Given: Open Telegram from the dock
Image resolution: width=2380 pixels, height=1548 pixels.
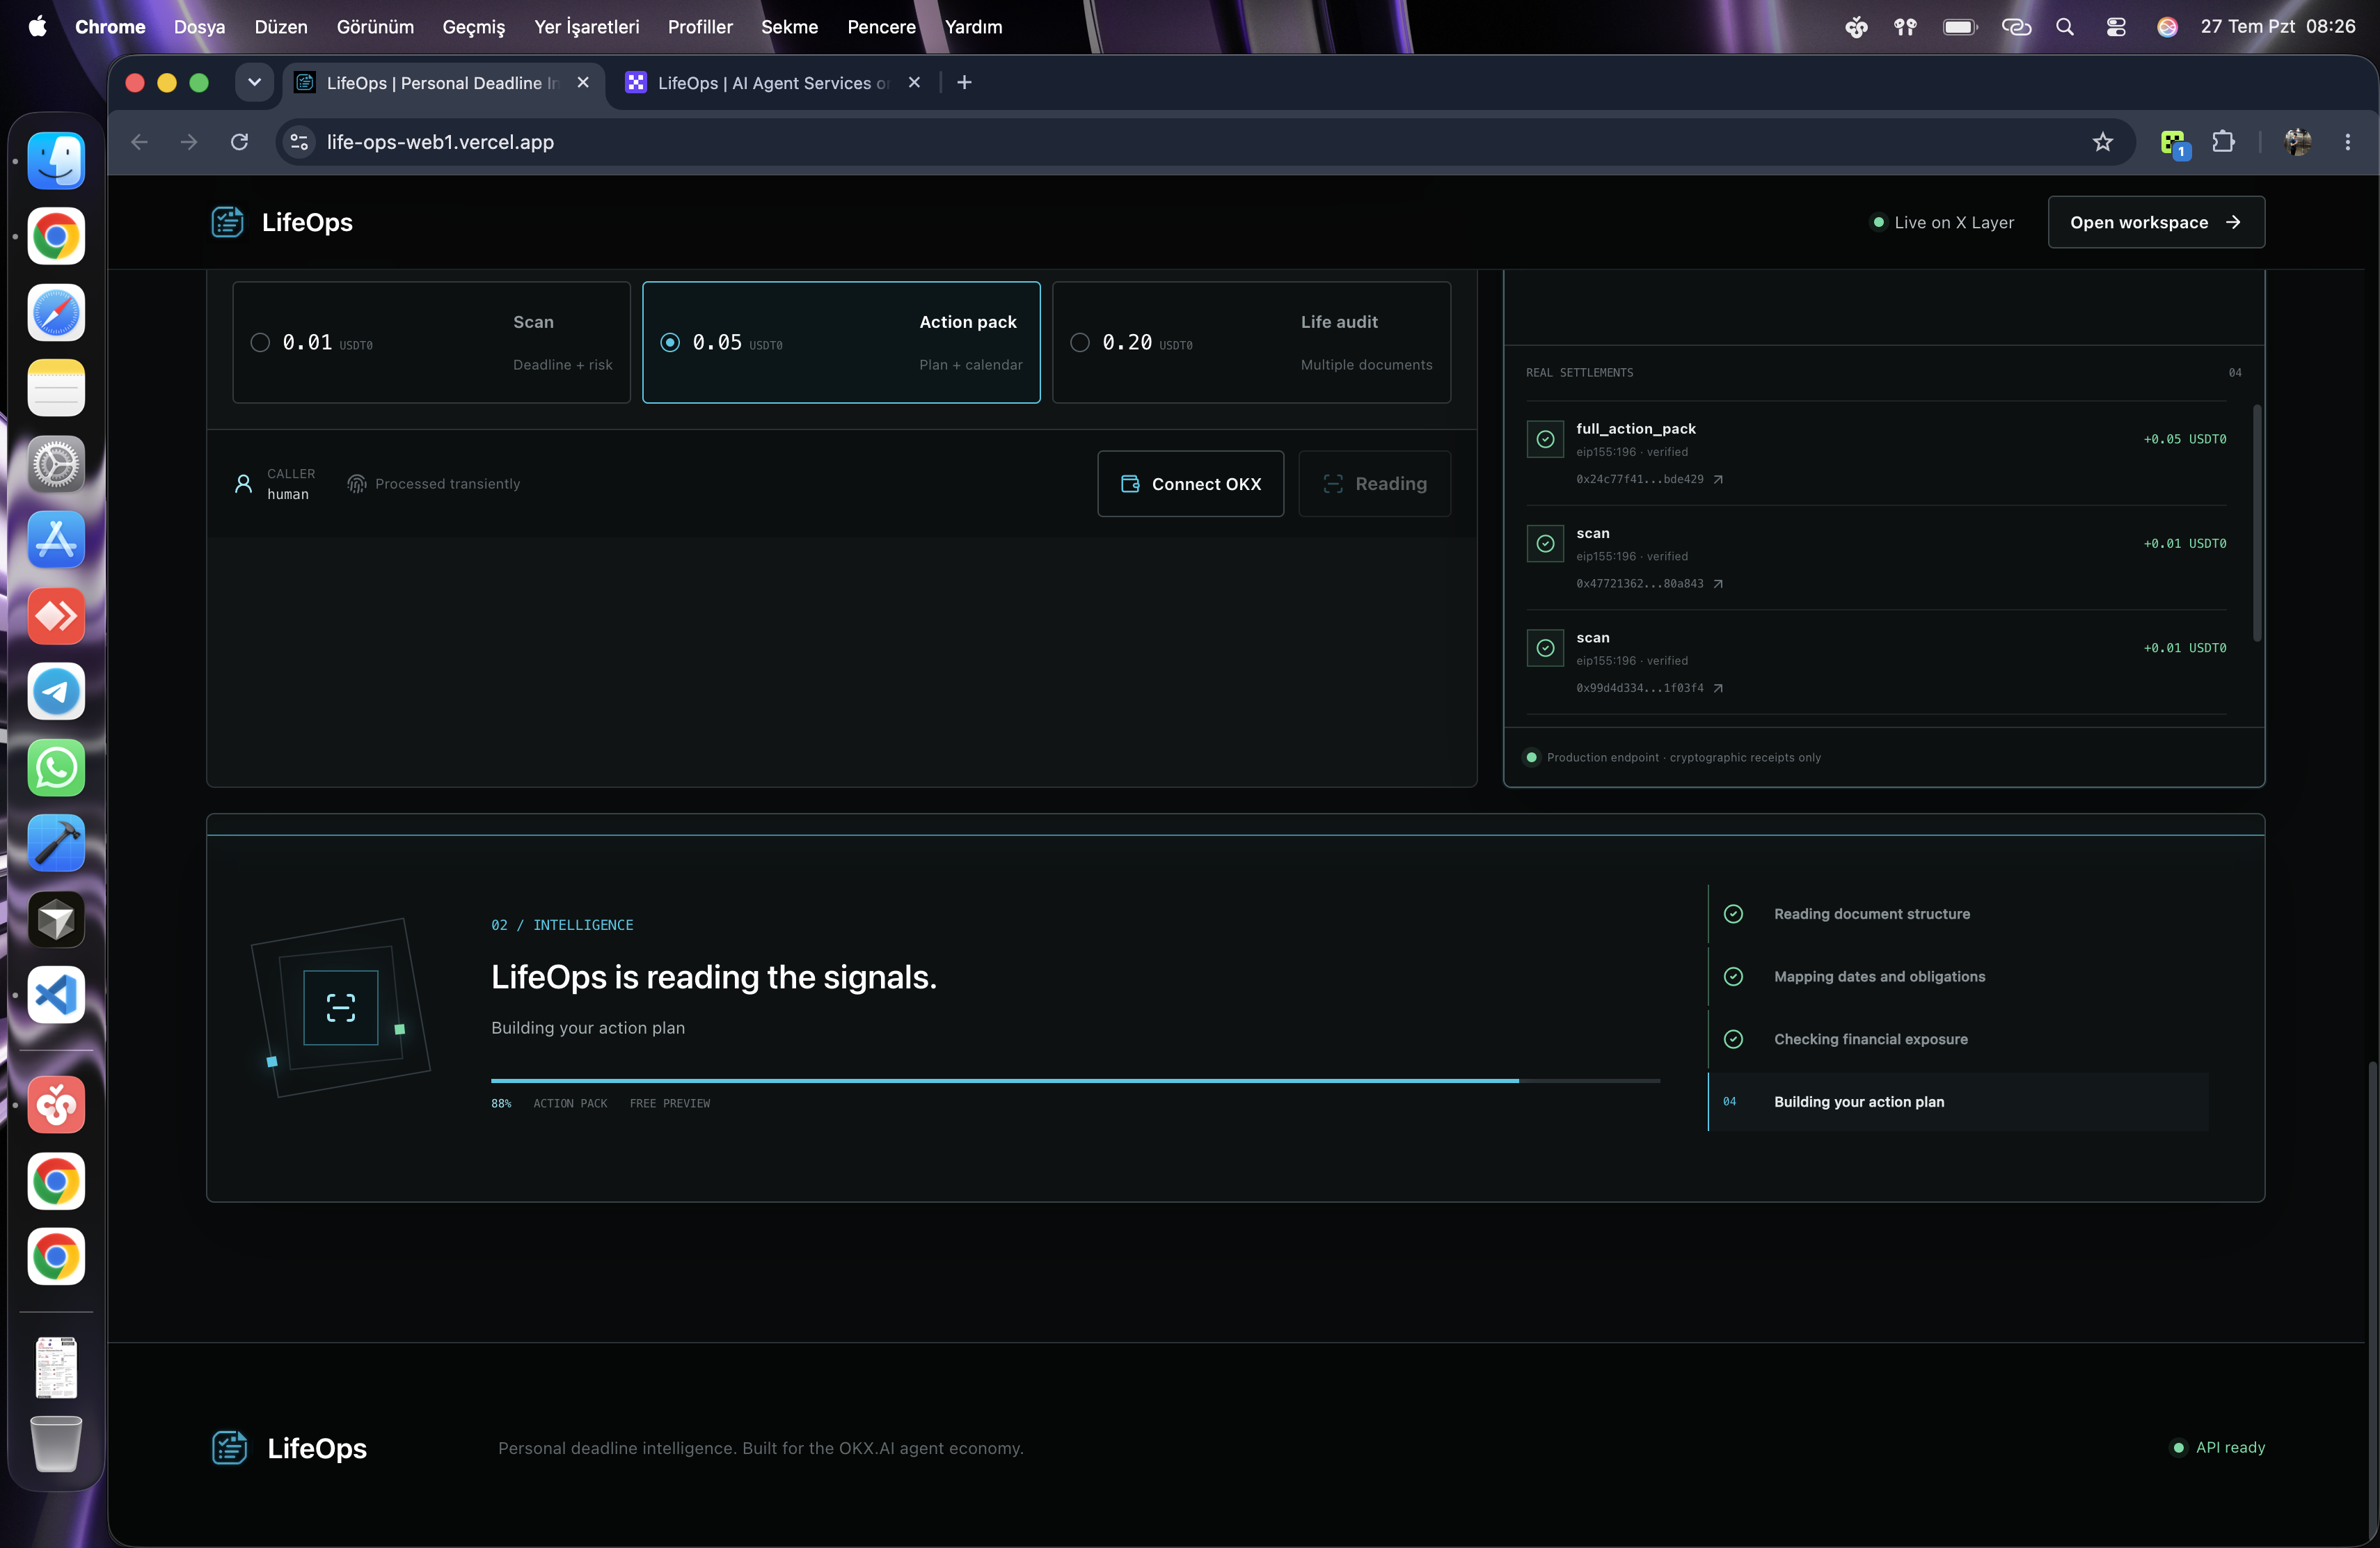Looking at the screenshot, I should pyautogui.click(x=56, y=691).
